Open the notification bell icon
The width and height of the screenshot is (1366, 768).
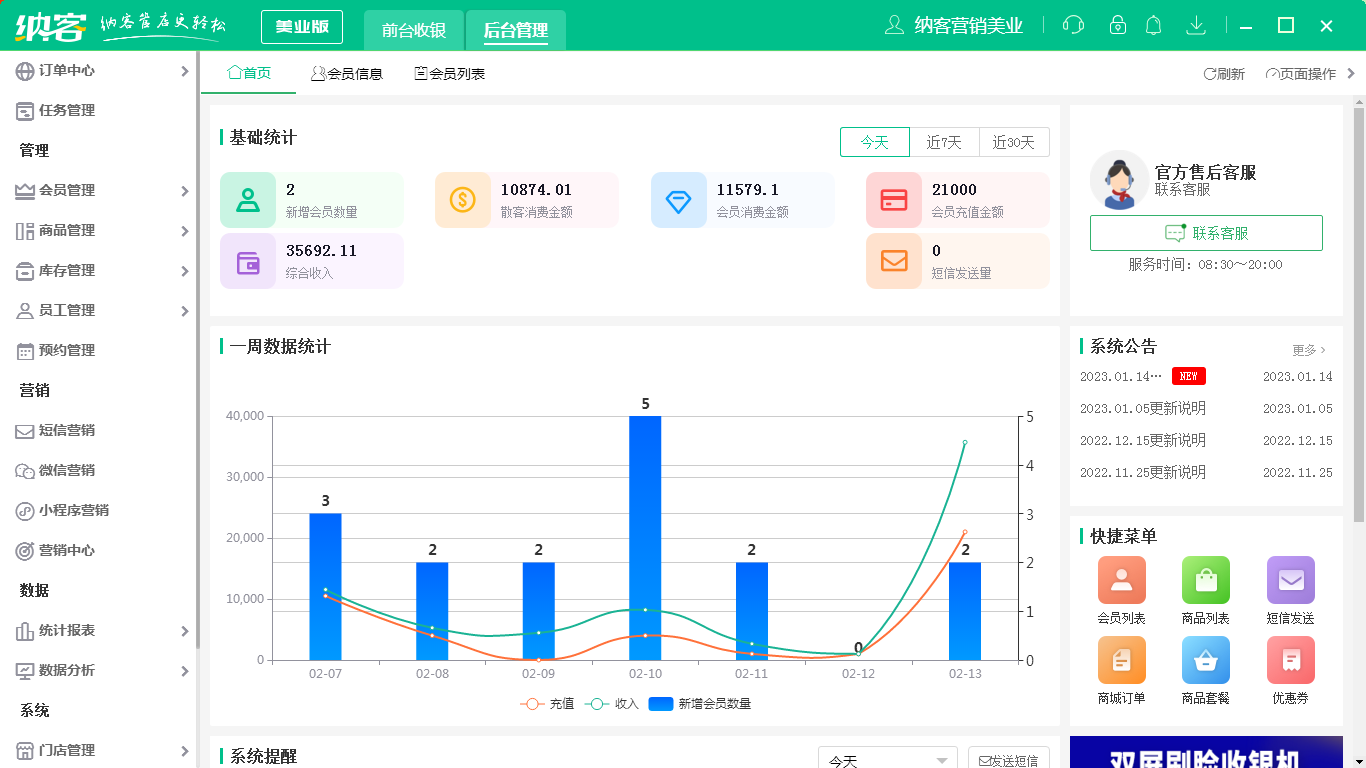[1154, 25]
